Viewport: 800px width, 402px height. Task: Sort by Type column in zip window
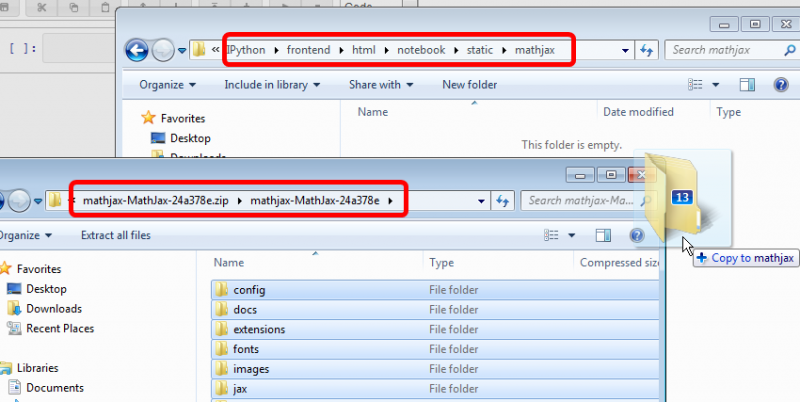(x=441, y=263)
